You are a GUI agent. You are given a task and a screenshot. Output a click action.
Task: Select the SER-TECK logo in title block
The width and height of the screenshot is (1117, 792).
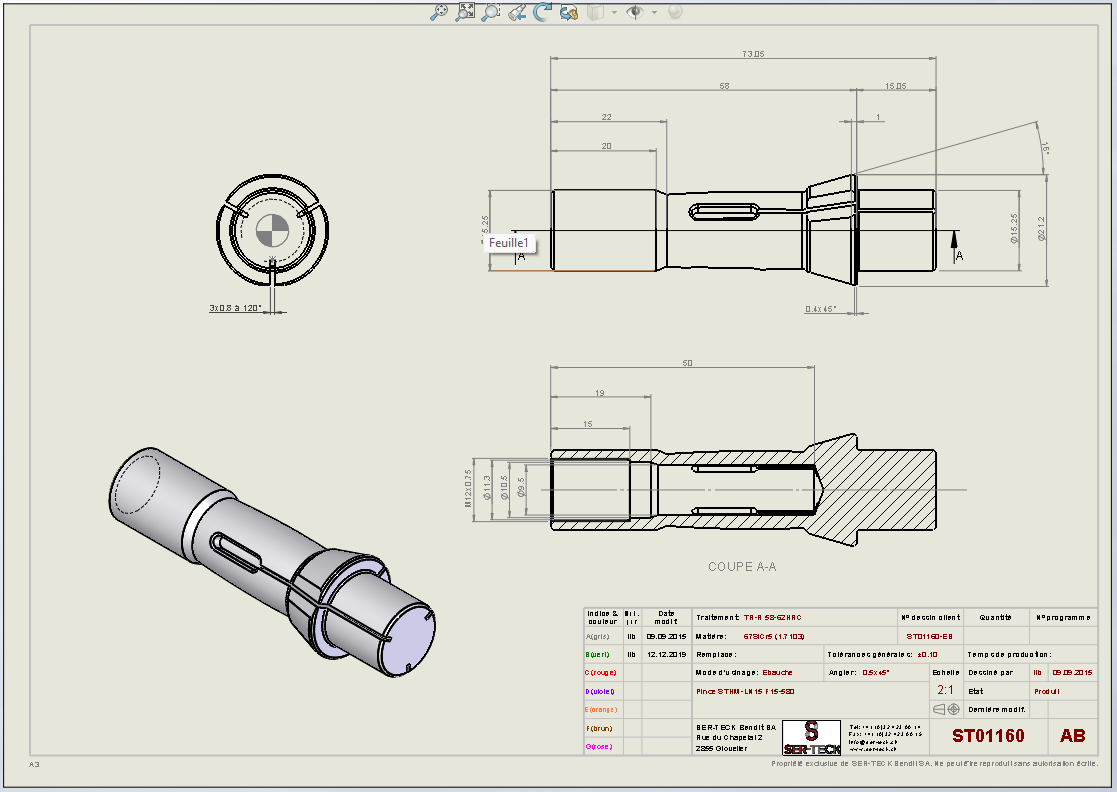point(811,738)
